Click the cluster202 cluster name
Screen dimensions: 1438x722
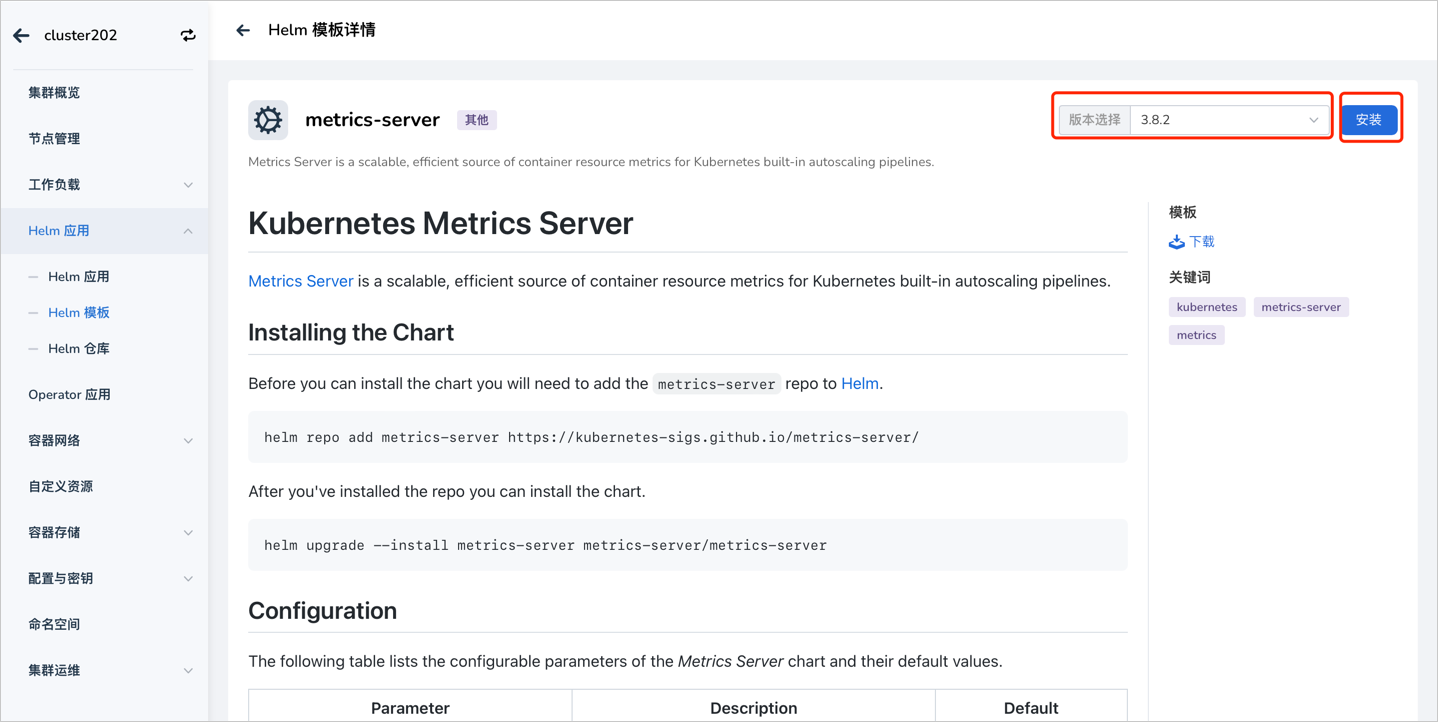click(x=81, y=36)
